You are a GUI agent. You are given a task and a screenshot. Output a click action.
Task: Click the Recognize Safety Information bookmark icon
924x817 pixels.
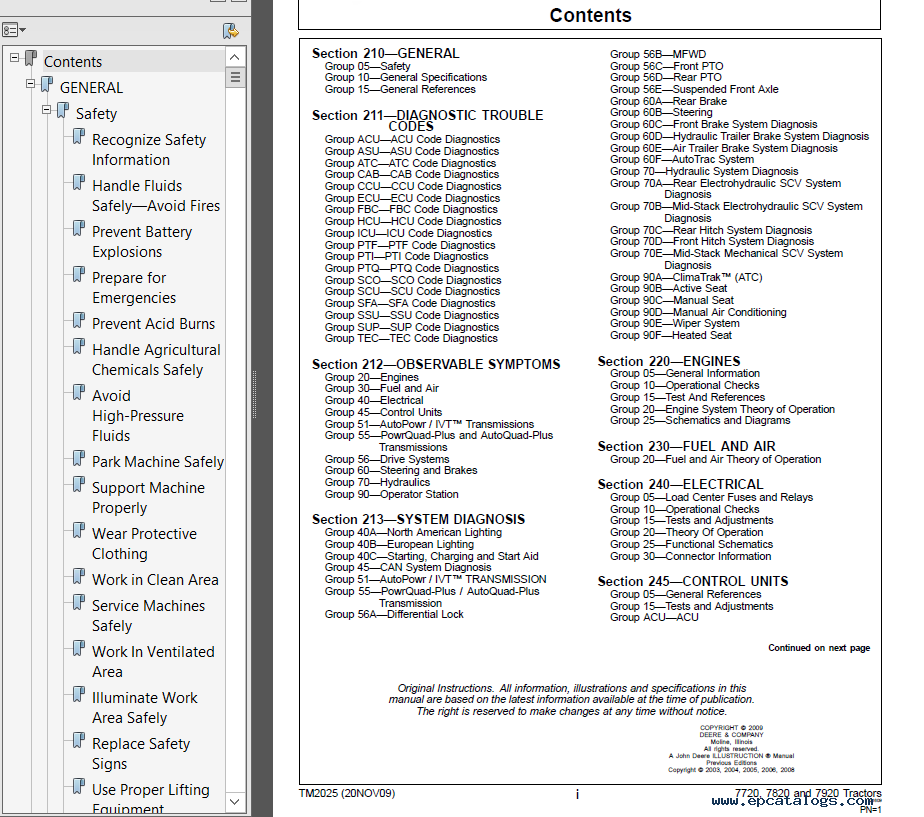[78, 137]
